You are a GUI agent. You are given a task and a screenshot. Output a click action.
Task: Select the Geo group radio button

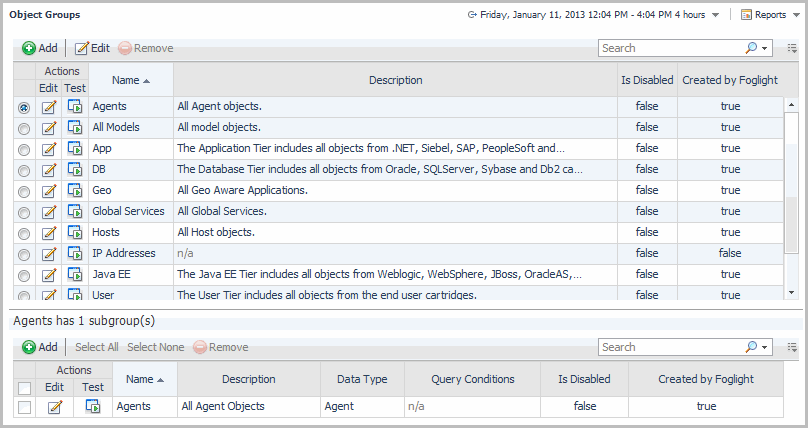tap(23, 191)
